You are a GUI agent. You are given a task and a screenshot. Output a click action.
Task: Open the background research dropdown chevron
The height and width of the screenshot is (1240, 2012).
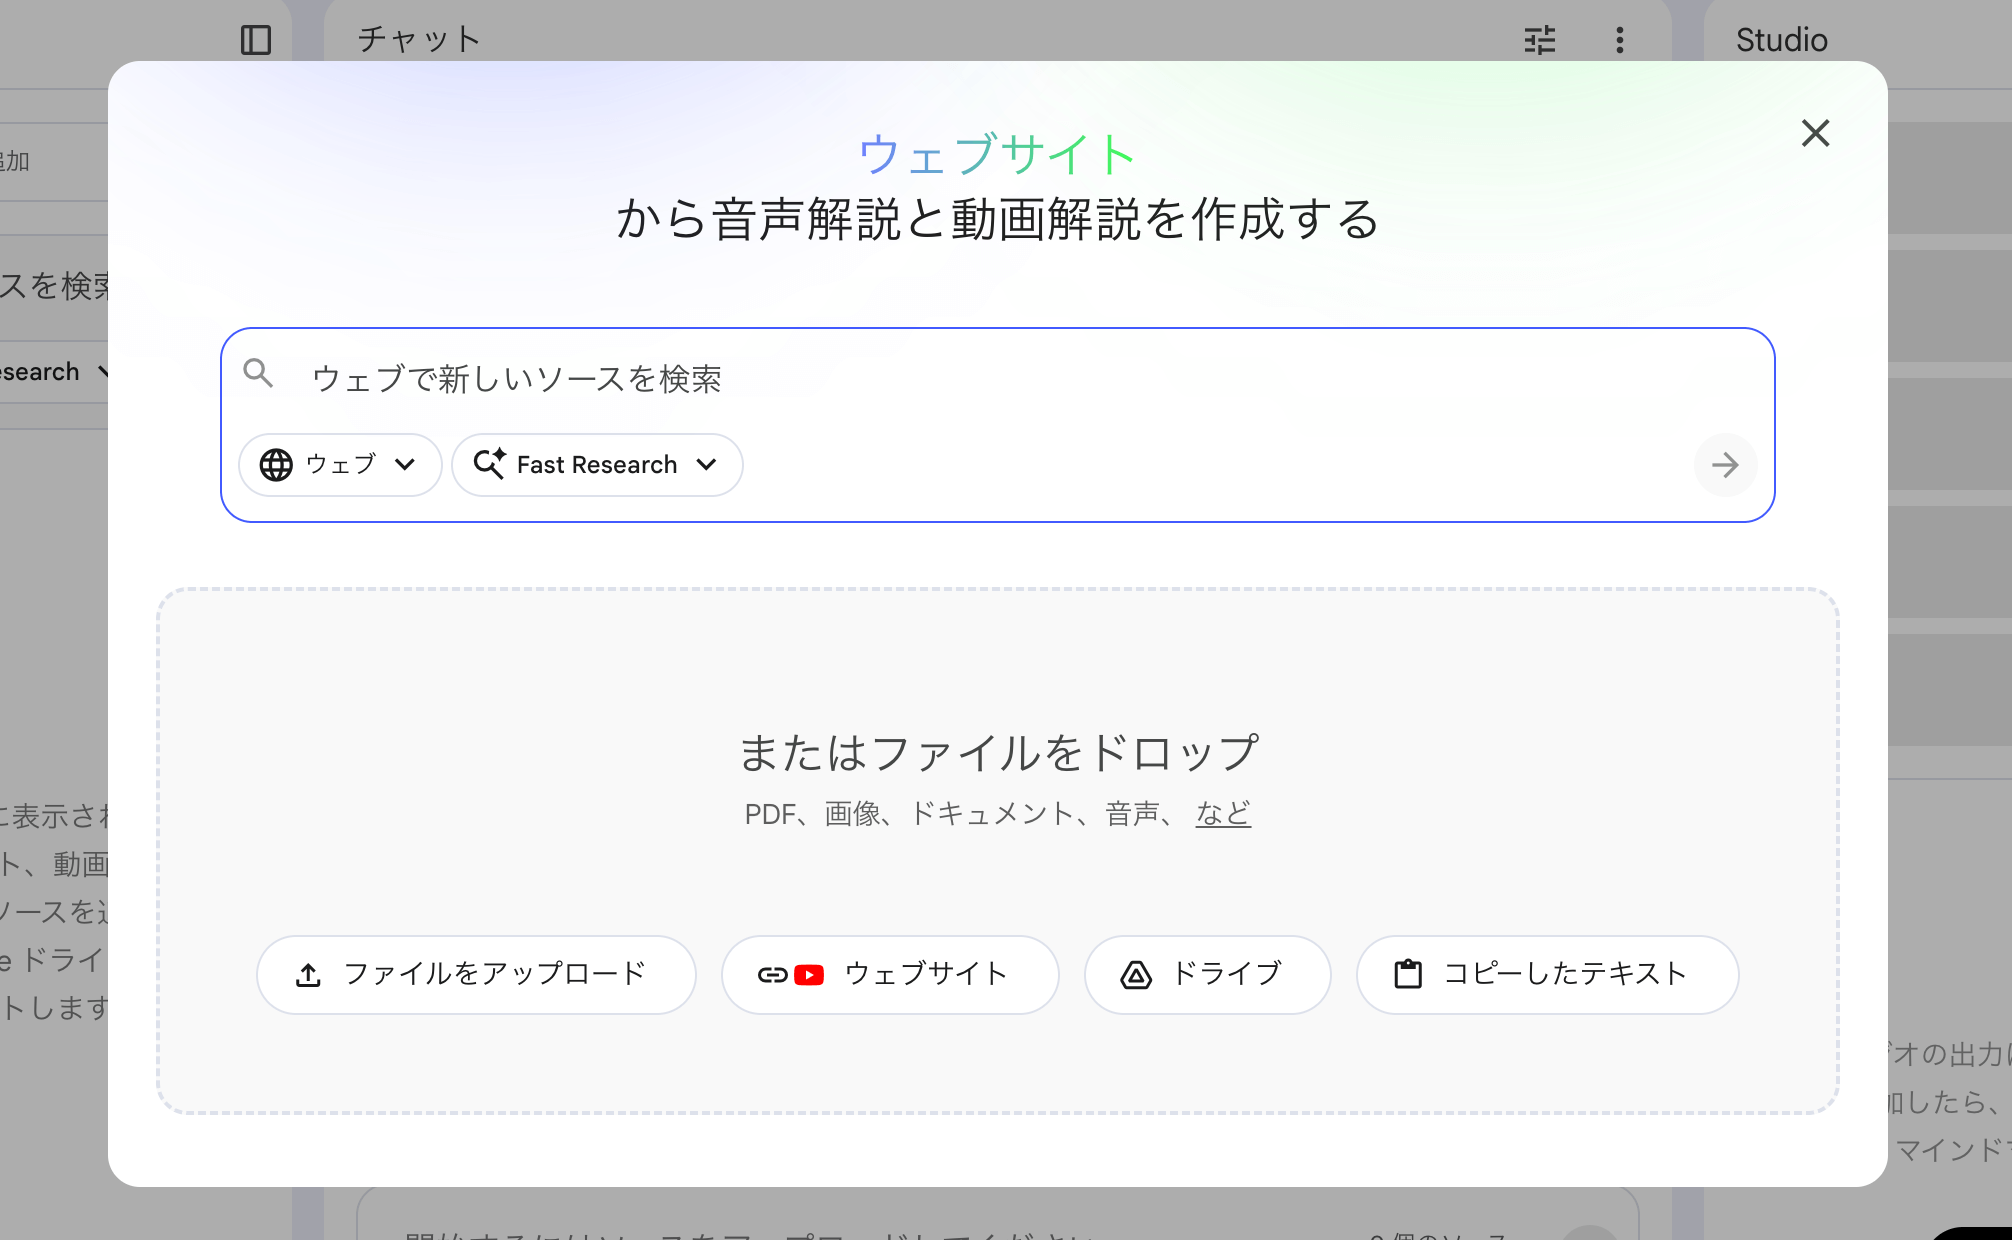[x=103, y=372]
